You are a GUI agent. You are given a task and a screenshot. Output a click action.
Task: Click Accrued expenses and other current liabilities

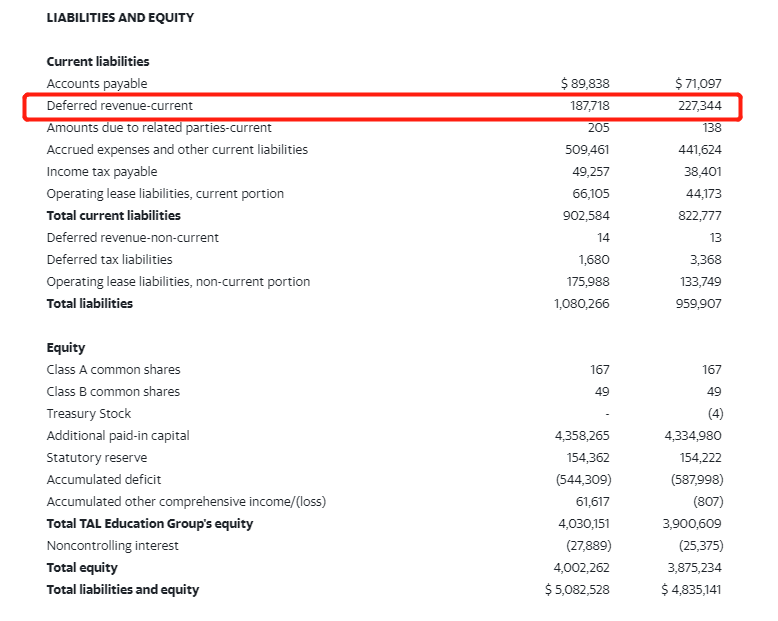[x=177, y=150]
